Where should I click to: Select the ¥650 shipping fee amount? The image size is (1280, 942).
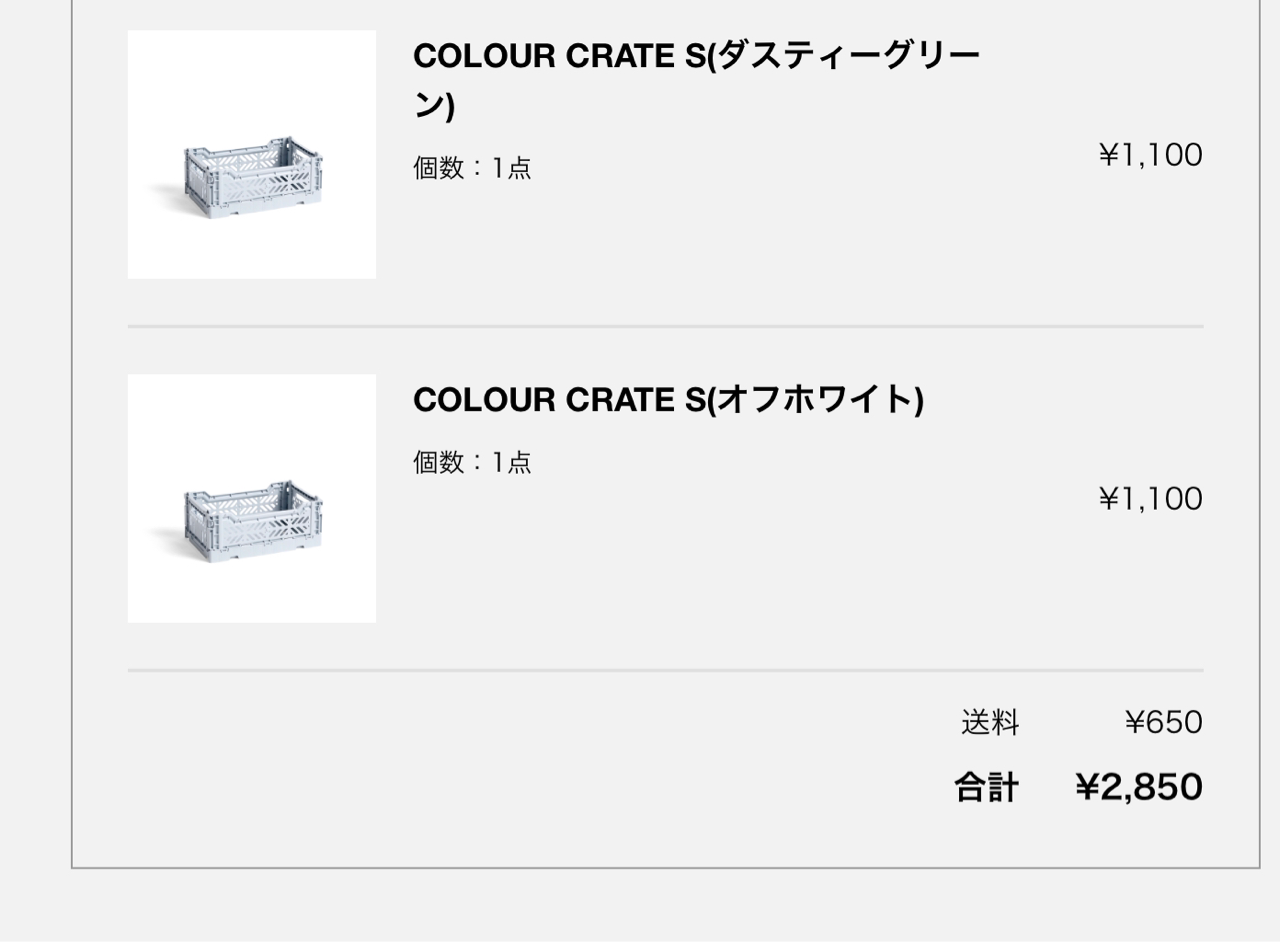click(1163, 722)
